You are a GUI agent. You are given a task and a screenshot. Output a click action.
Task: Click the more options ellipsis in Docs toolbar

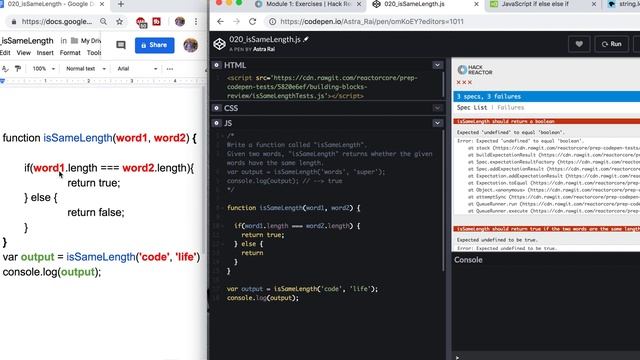click(x=170, y=69)
